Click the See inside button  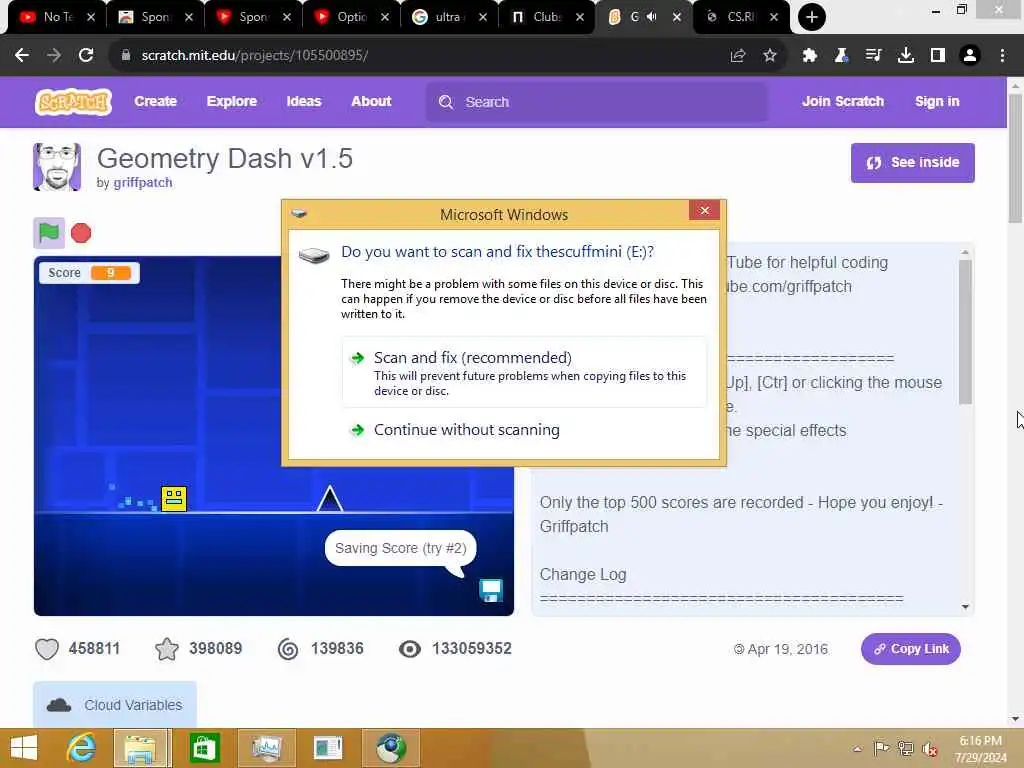912,163
